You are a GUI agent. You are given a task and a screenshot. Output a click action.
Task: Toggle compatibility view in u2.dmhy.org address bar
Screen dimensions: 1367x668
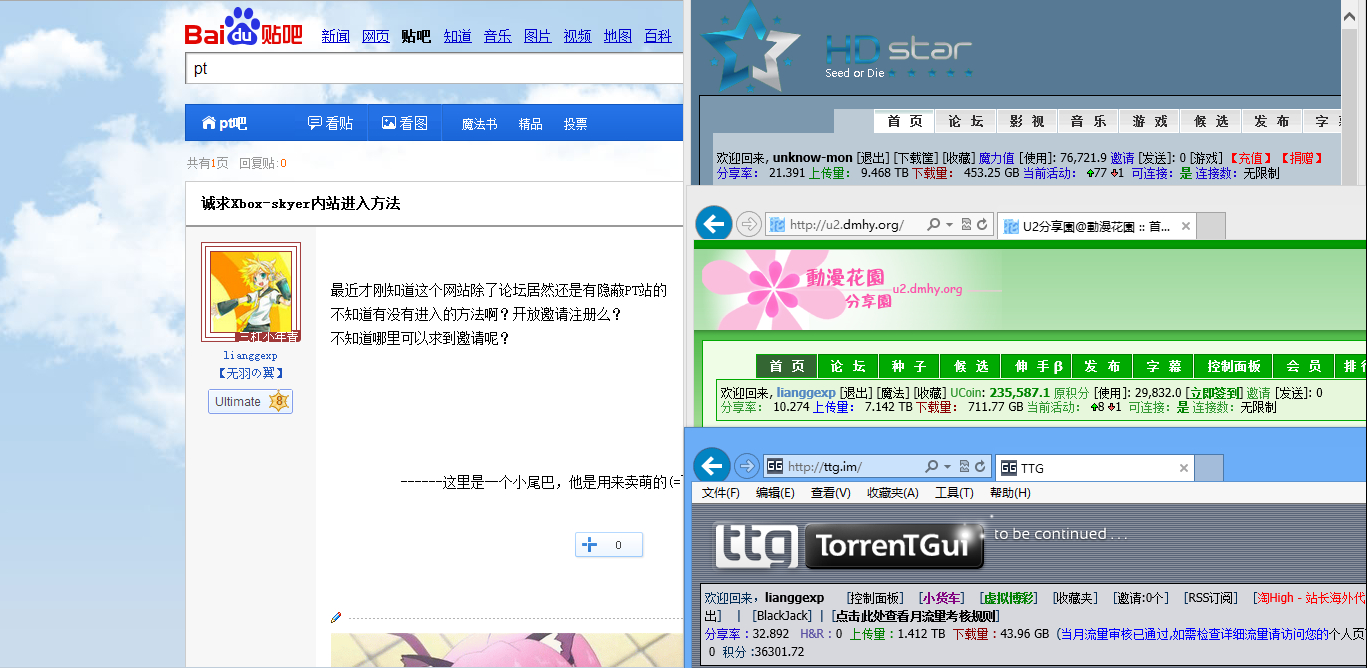(x=966, y=225)
